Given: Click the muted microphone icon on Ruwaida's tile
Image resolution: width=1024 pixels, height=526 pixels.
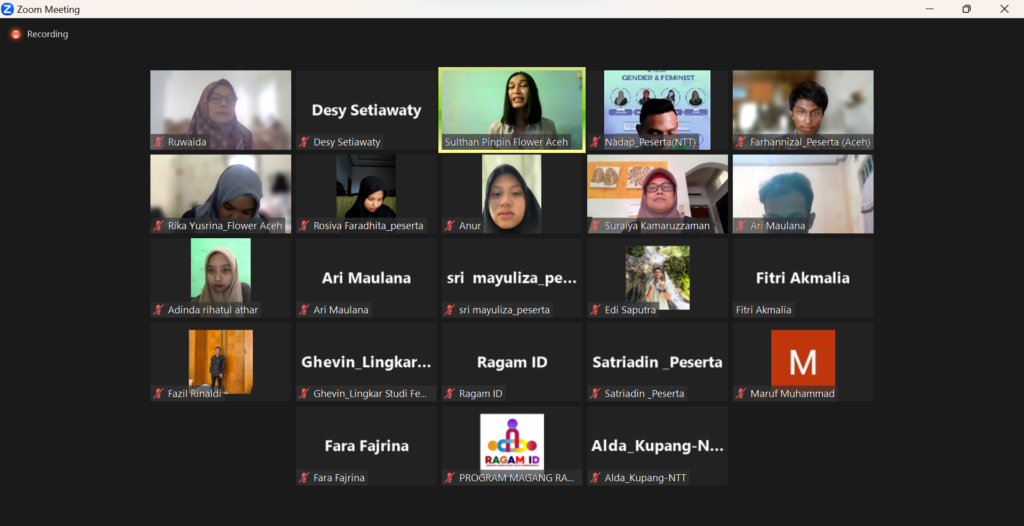Looking at the screenshot, I should click(x=159, y=142).
